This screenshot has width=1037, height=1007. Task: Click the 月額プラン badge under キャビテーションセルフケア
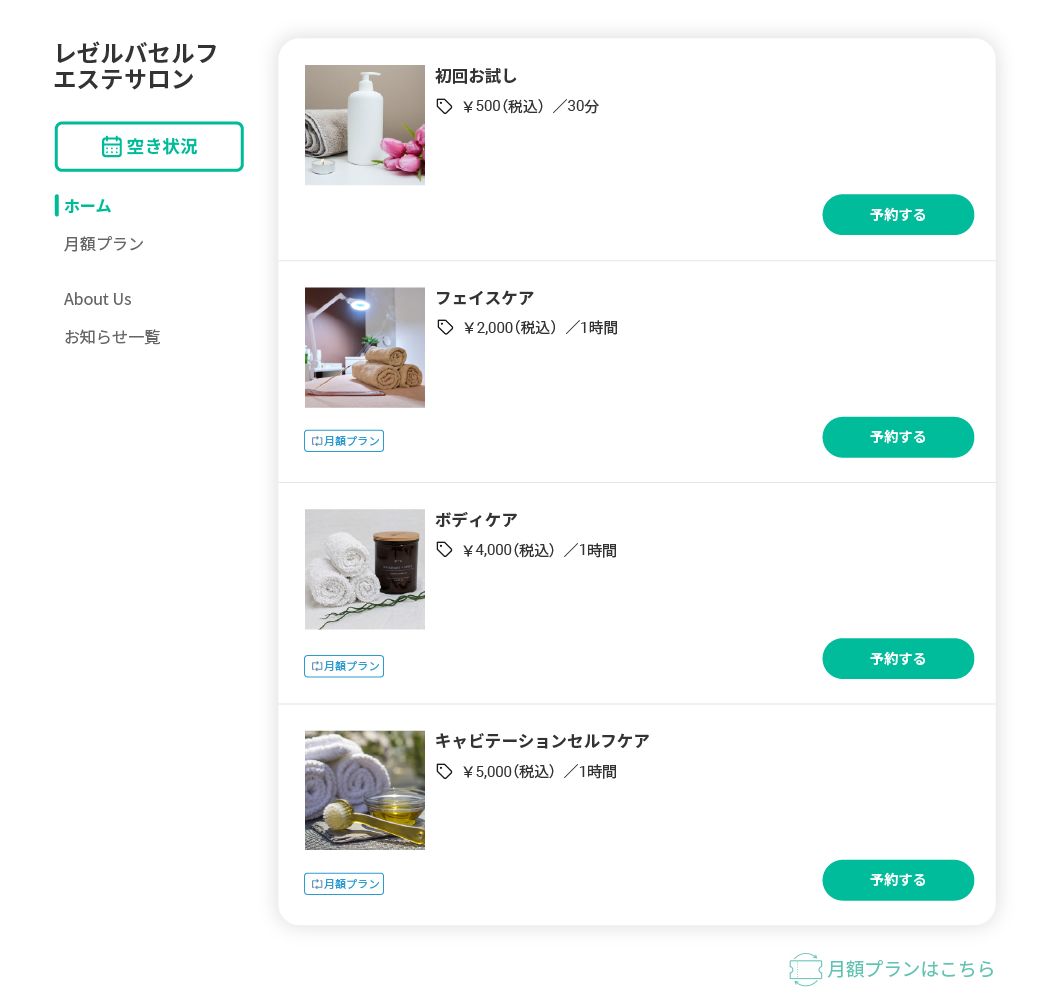pos(344,884)
